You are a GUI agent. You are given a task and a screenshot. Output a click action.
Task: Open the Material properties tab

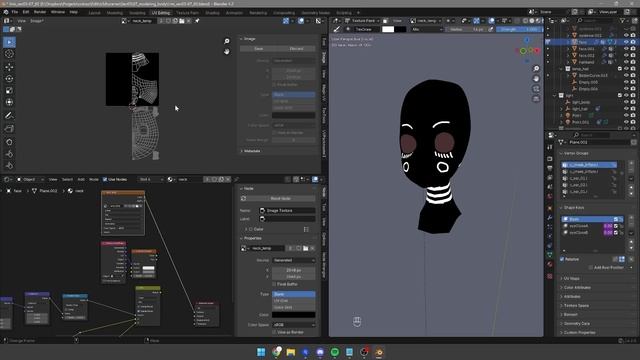click(x=550, y=264)
